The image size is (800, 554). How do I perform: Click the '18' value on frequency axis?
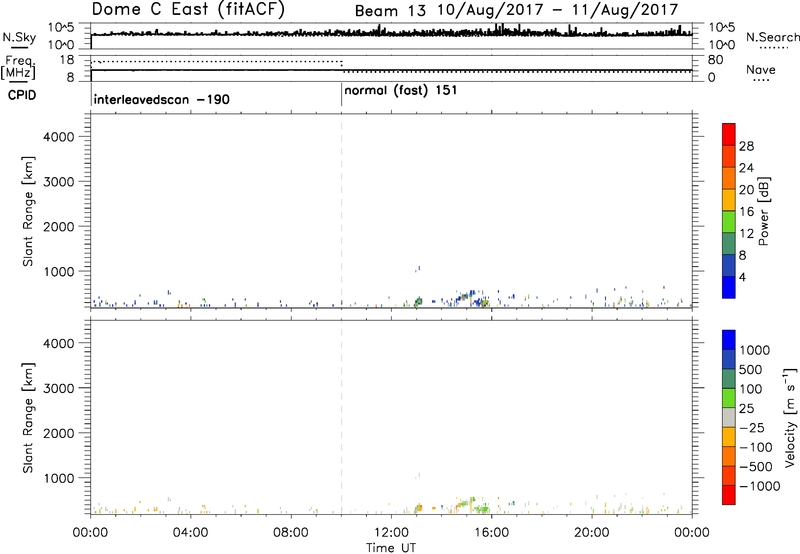pyautogui.click(x=67, y=60)
